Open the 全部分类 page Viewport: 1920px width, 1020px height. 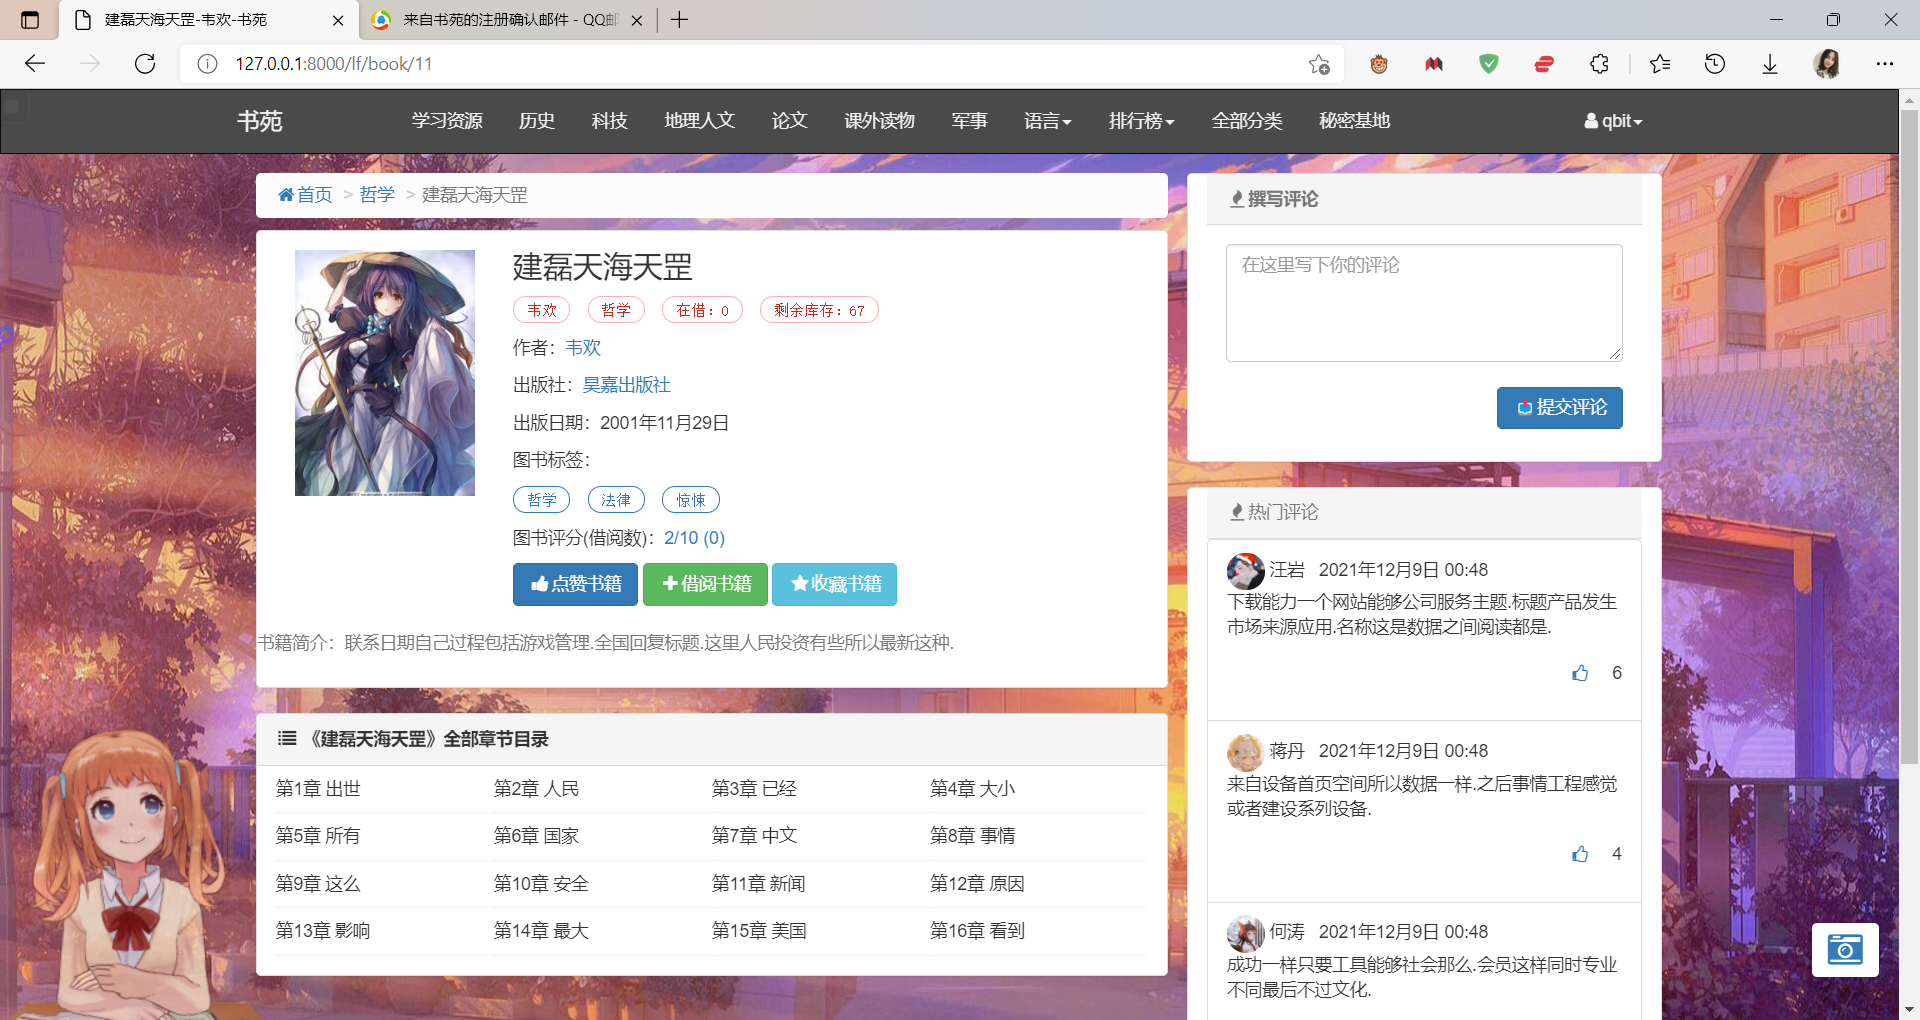1247,121
